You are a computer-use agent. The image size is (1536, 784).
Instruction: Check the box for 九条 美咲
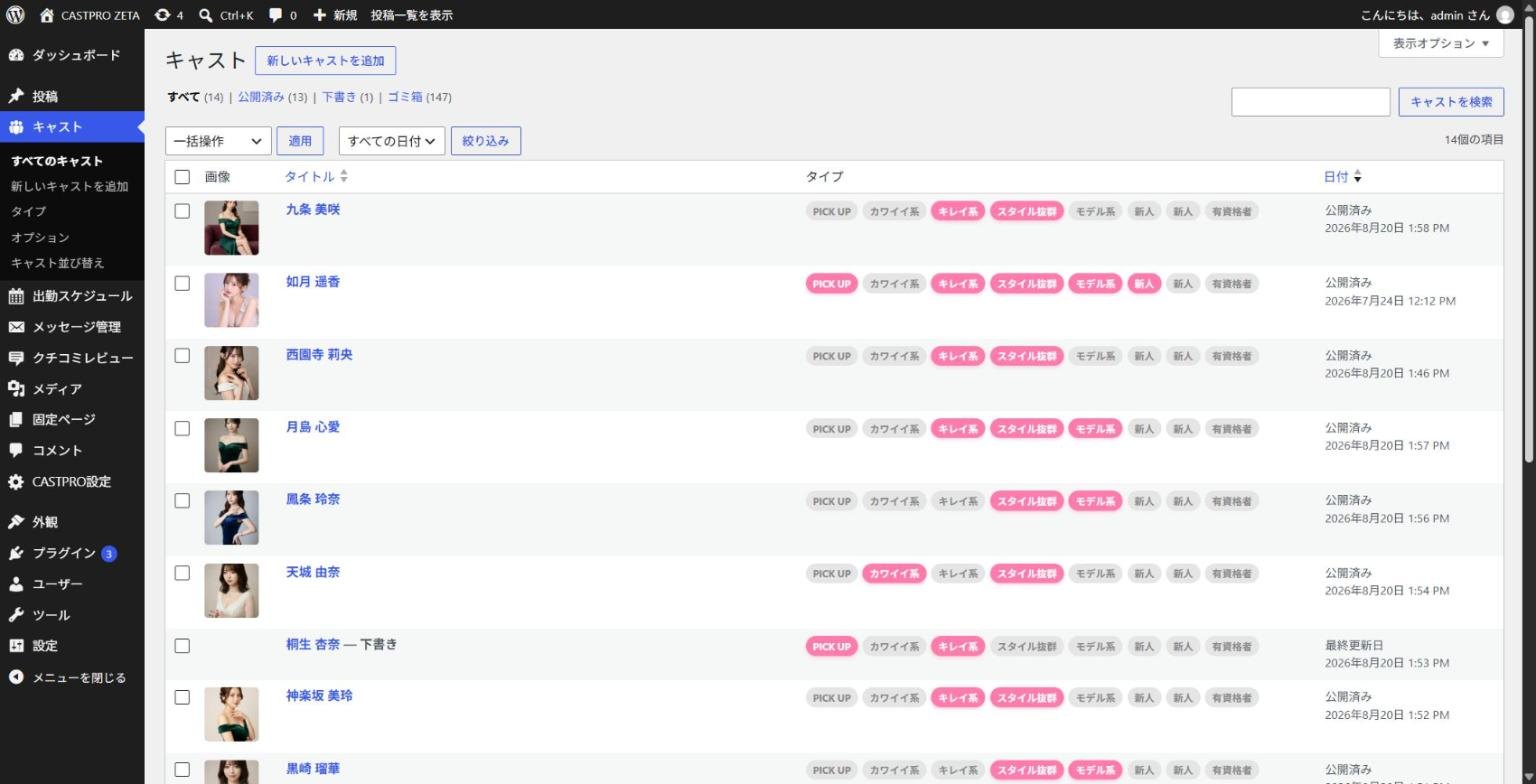coord(182,211)
